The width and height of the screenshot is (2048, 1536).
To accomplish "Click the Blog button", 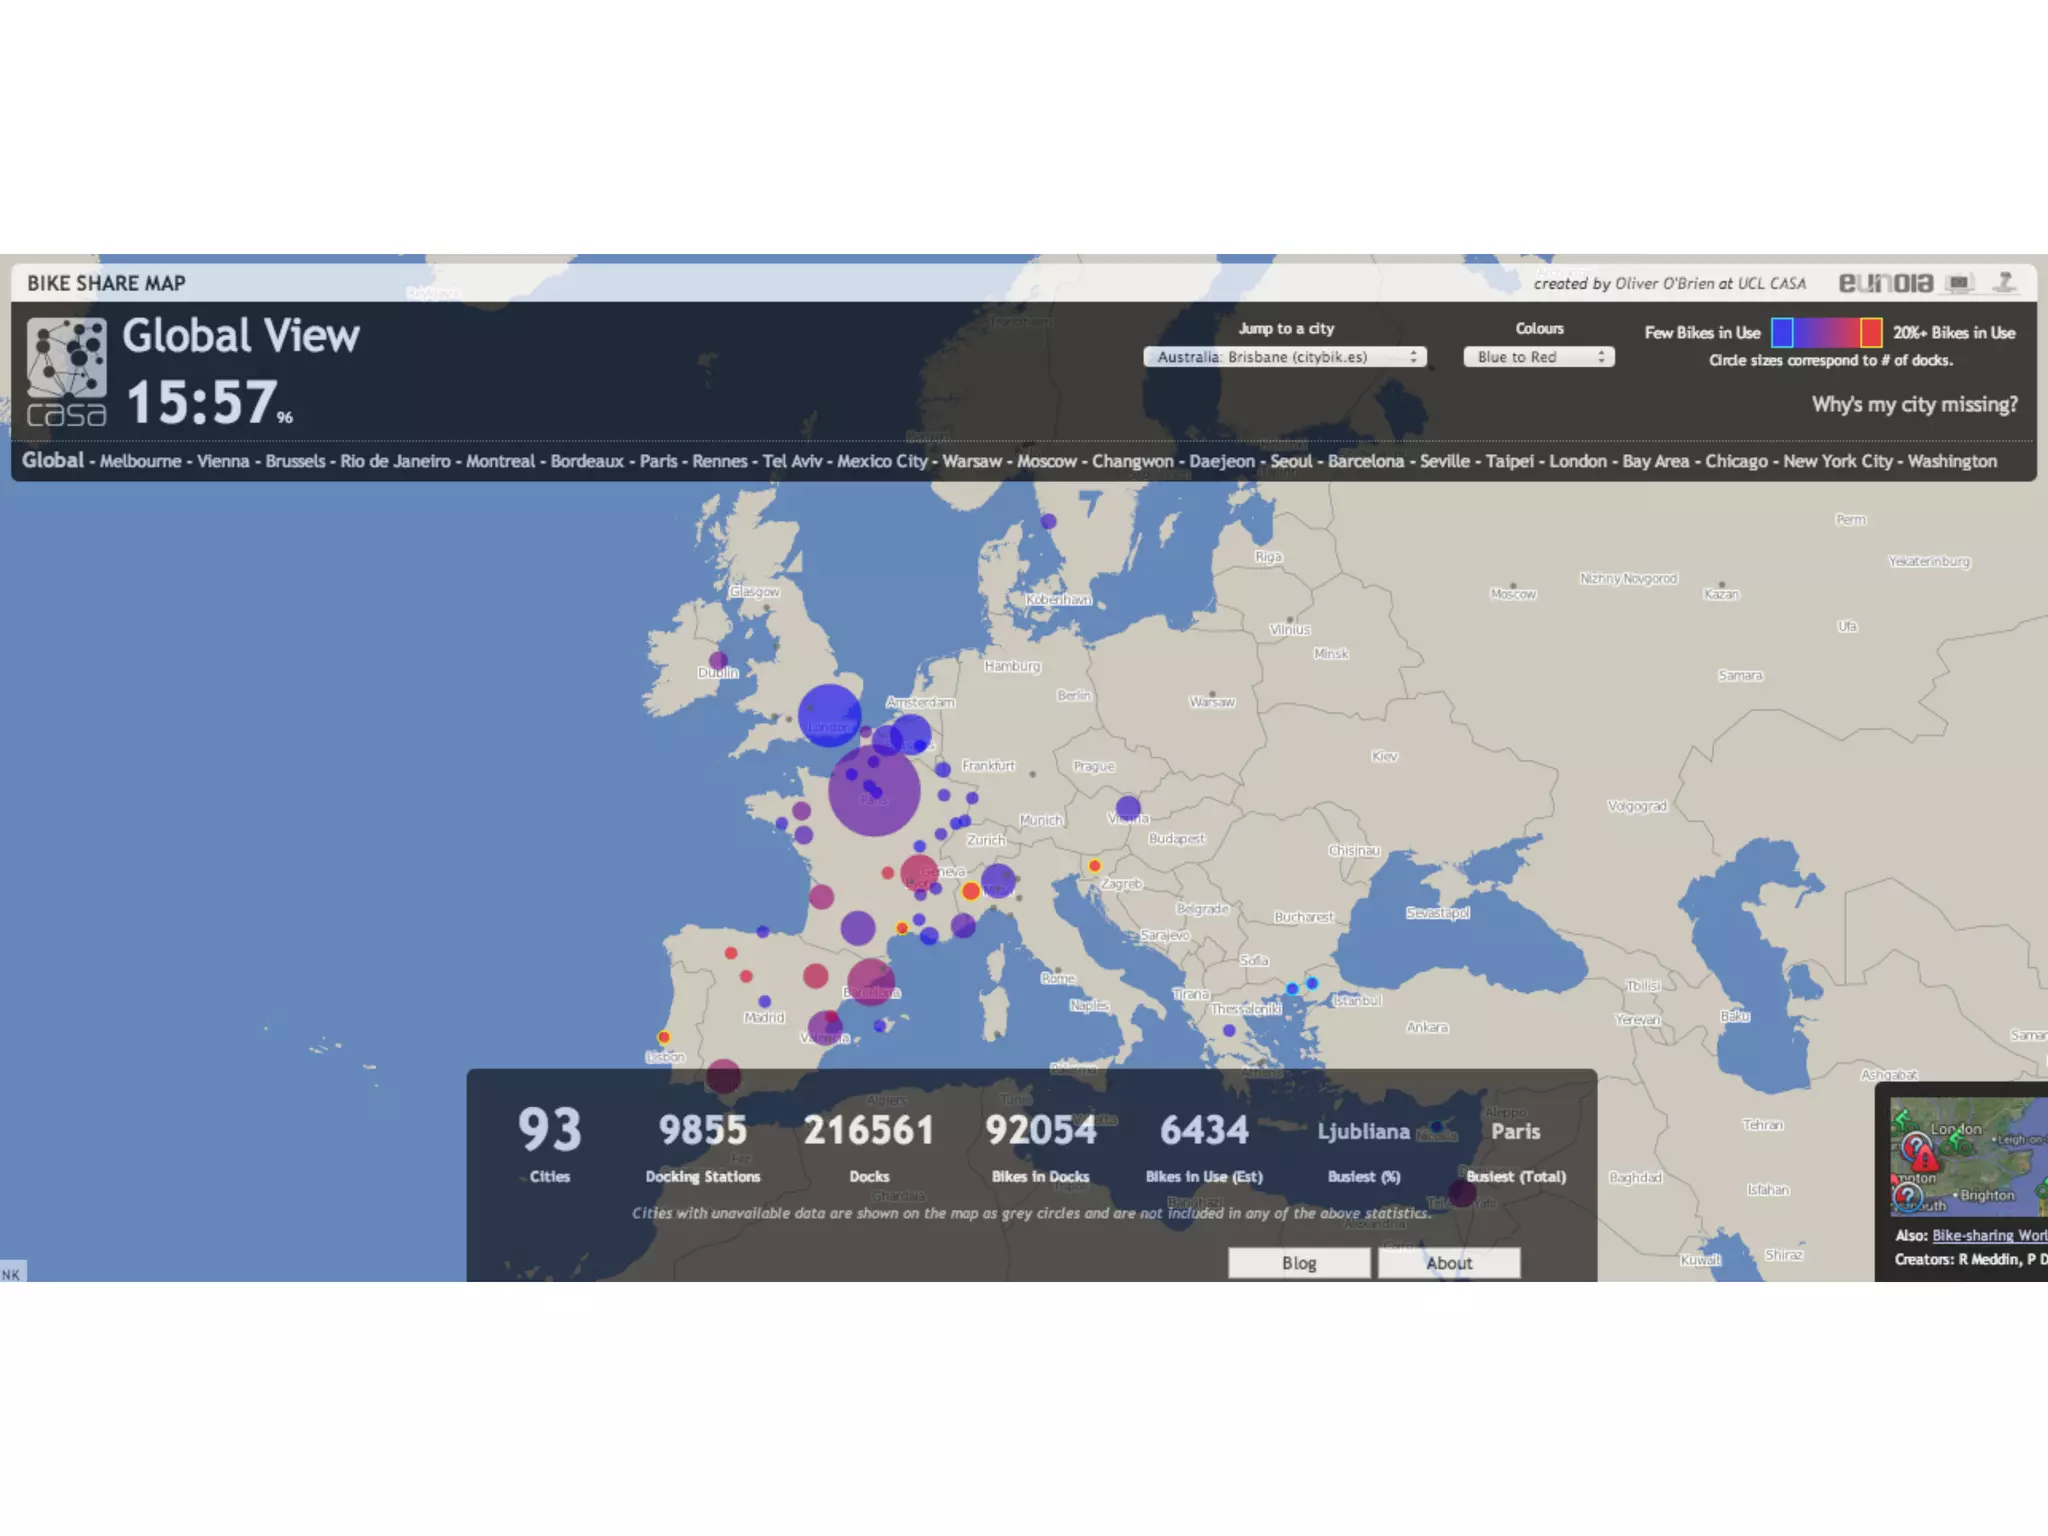I will point(1298,1263).
